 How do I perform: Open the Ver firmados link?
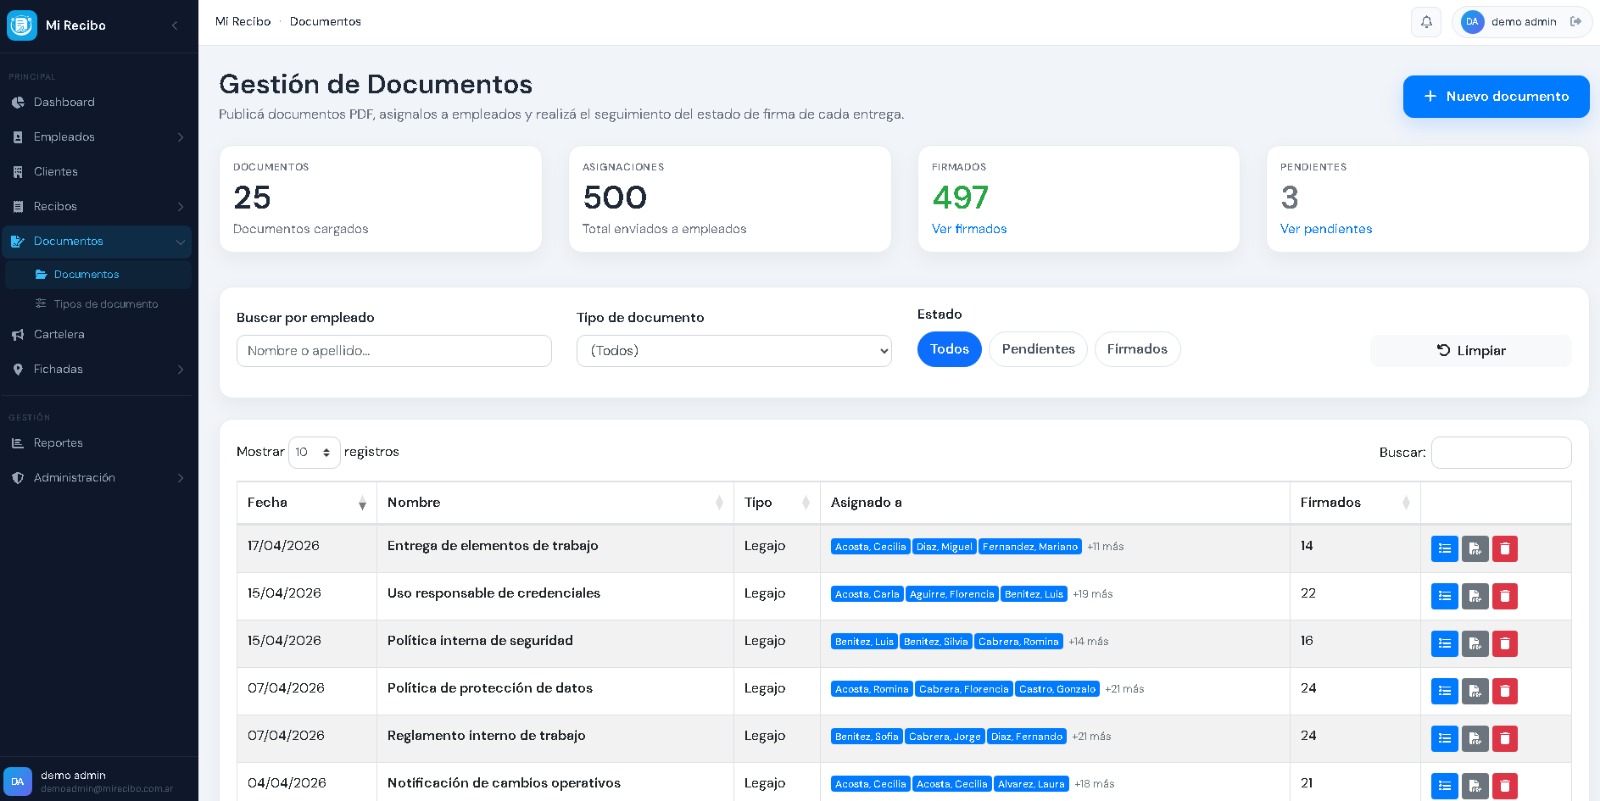[x=969, y=229]
